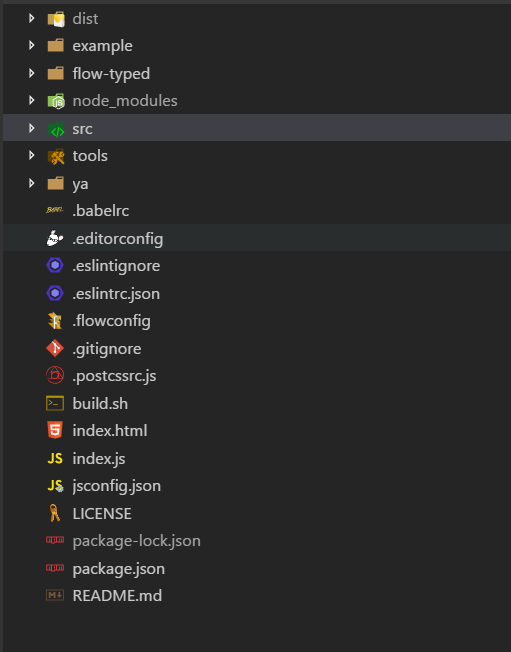Expand the src folder chevron
The width and height of the screenshot is (511, 652).
click(32, 128)
